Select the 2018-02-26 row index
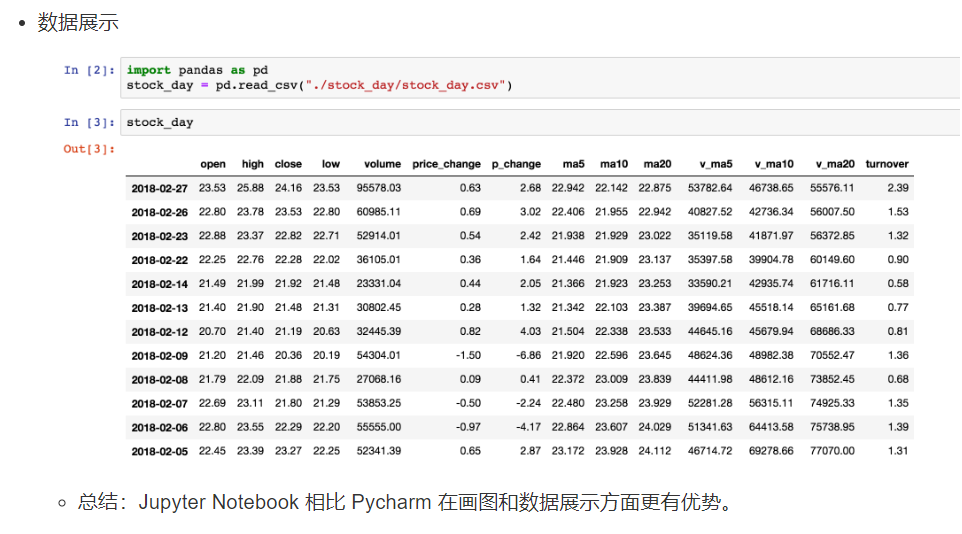This screenshot has height=534, width=962. pyautogui.click(x=160, y=212)
